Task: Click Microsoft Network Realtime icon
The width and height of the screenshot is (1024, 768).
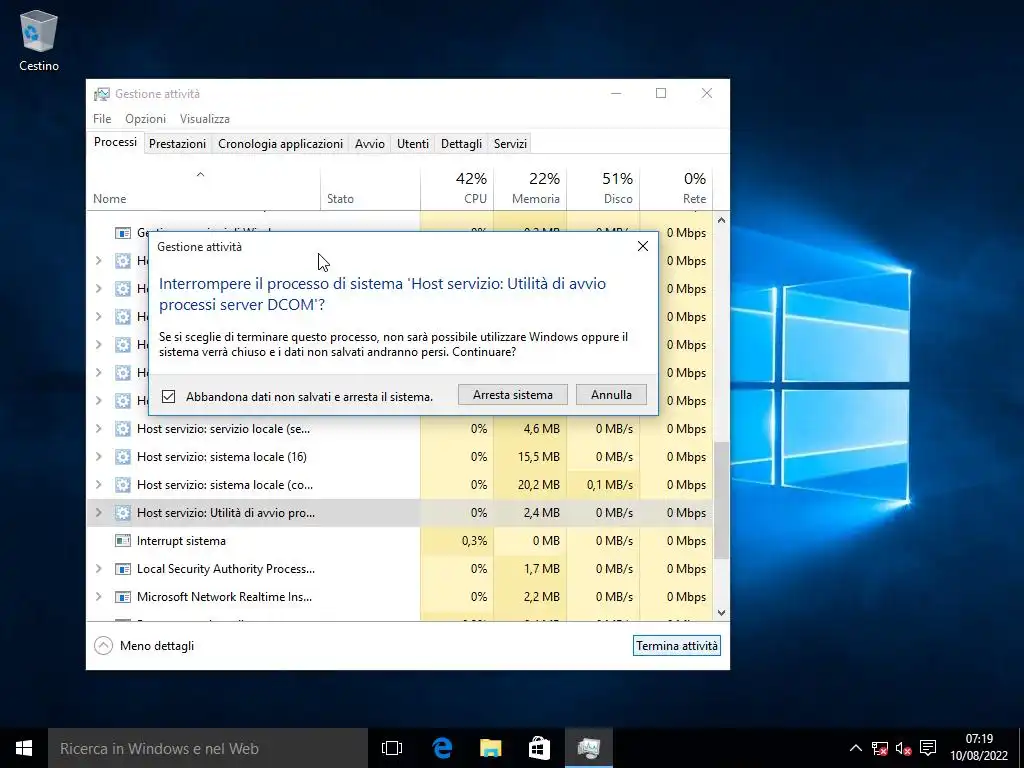Action: [x=123, y=597]
